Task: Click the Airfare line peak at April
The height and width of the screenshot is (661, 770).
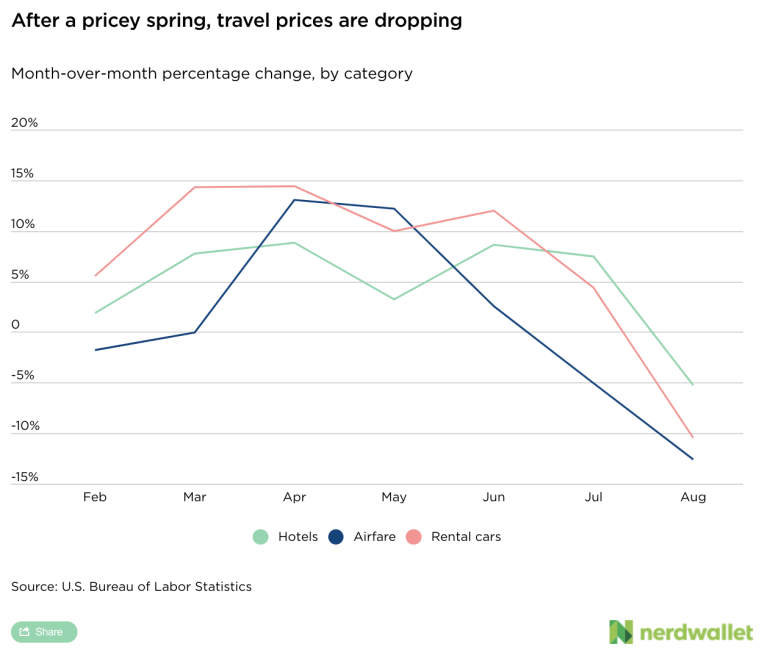Action: pyautogui.click(x=294, y=200)
